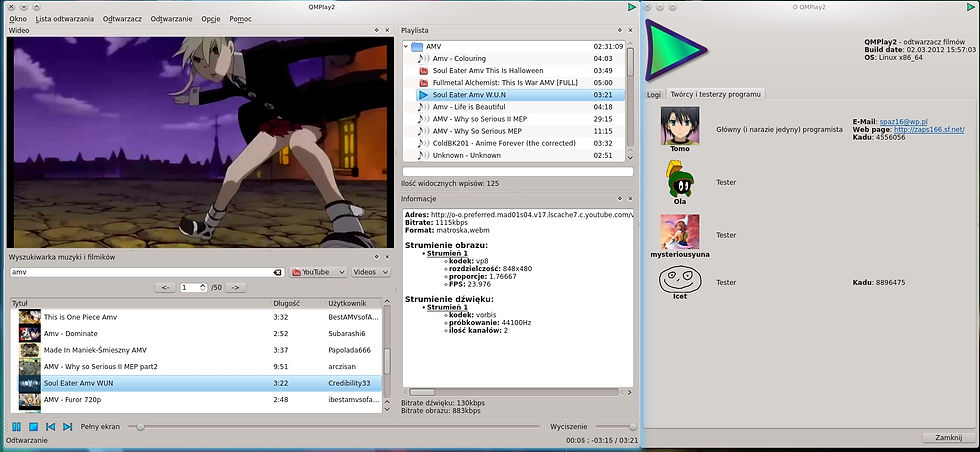Click play icon beside Soul Eater Amv W.U.N
Screen dimensions: 980x452
[424, 95]
